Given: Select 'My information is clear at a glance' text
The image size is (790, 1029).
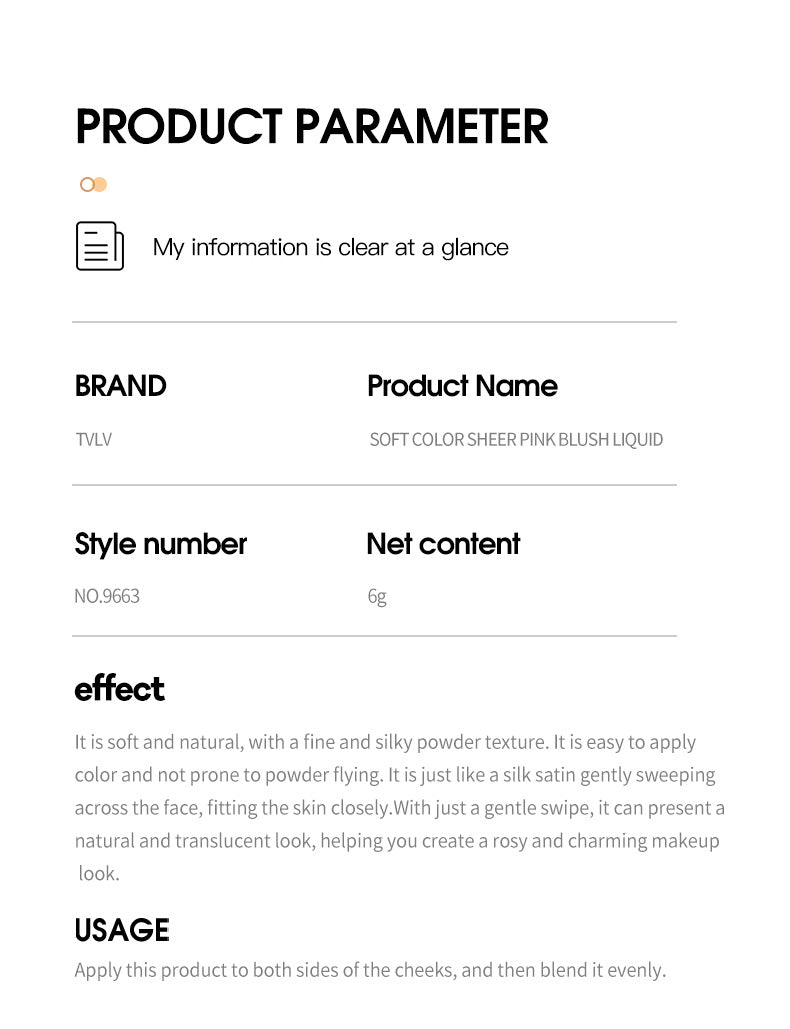Looking at the screenshot, I should point(330,247).
